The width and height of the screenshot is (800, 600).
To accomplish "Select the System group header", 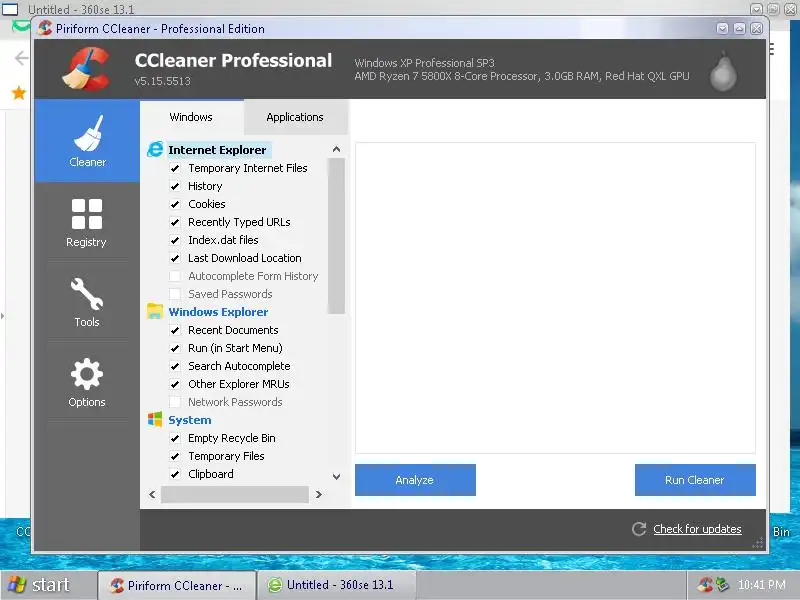I will 190,420.
